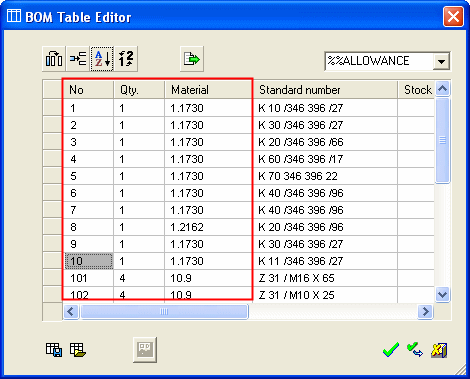This screenshot has height=379, width=470.
Task: Toggle the A-Z sort button
Action: pyautogui.click(x=102, y=59)
